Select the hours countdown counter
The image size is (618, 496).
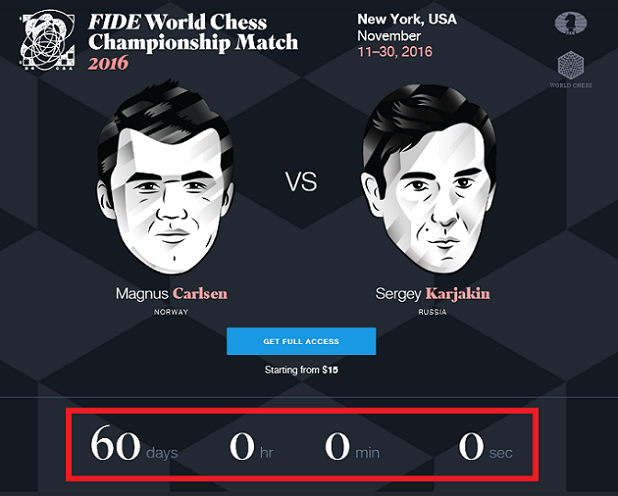(252, 445)
